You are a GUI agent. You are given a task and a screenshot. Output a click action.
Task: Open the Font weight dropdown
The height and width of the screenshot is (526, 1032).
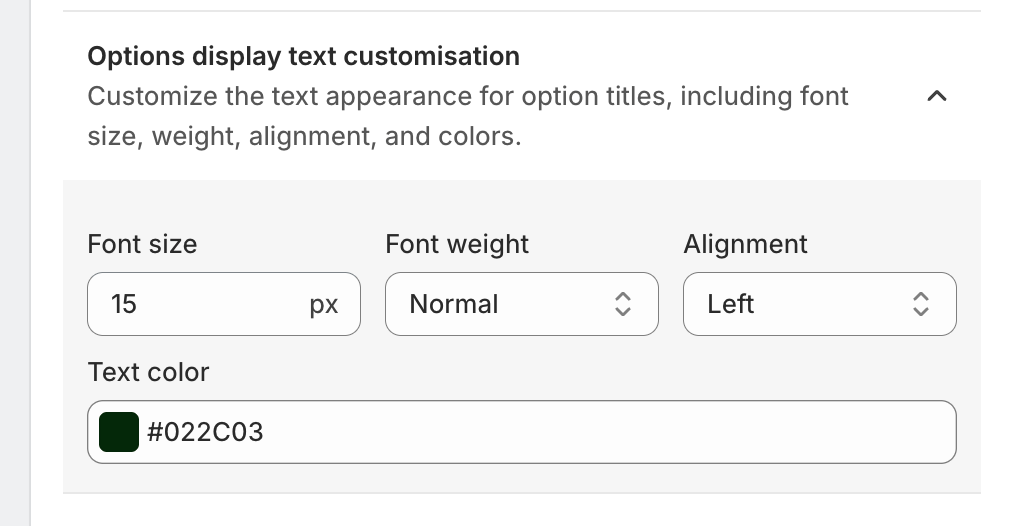[521, 304]
